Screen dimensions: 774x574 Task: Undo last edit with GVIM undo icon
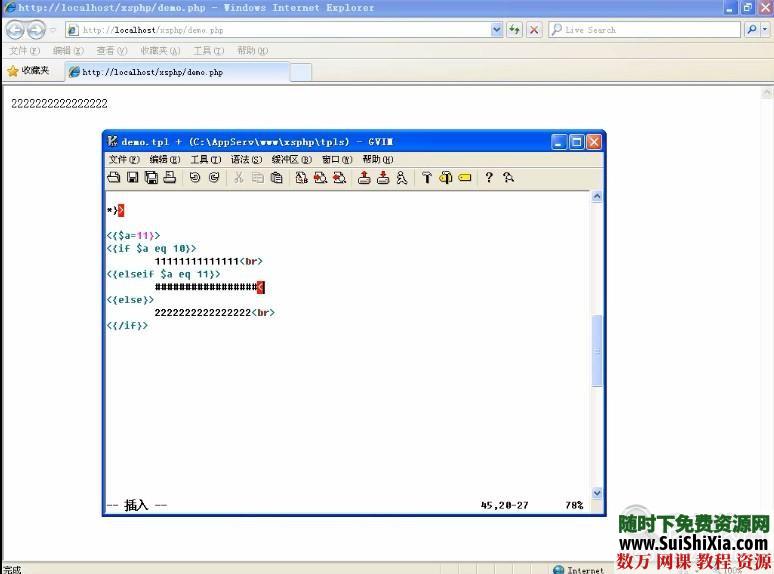coord(195,178)
